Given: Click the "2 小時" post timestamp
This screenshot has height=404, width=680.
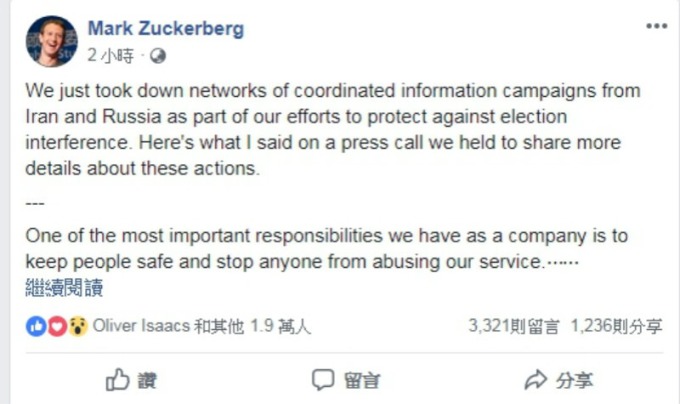Looking at the screenshot, I should (x=110, y=55).
